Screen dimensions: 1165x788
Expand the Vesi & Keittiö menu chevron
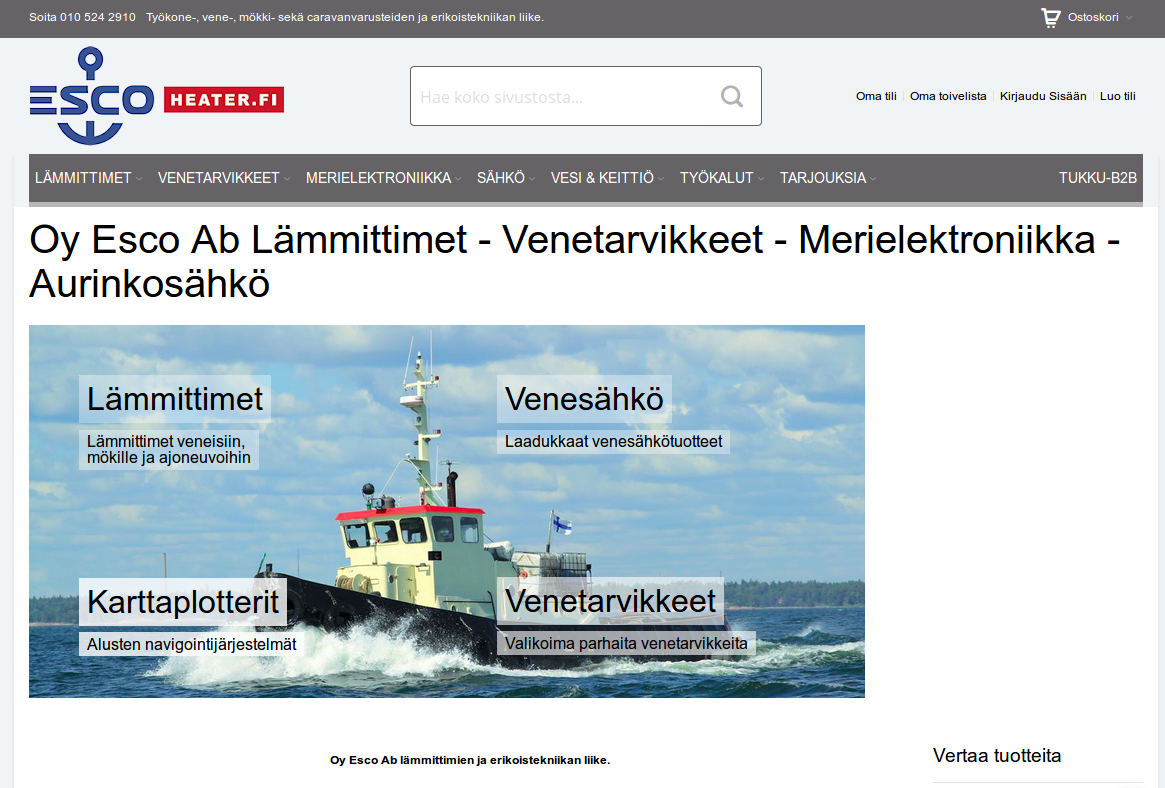coord(661,179)
